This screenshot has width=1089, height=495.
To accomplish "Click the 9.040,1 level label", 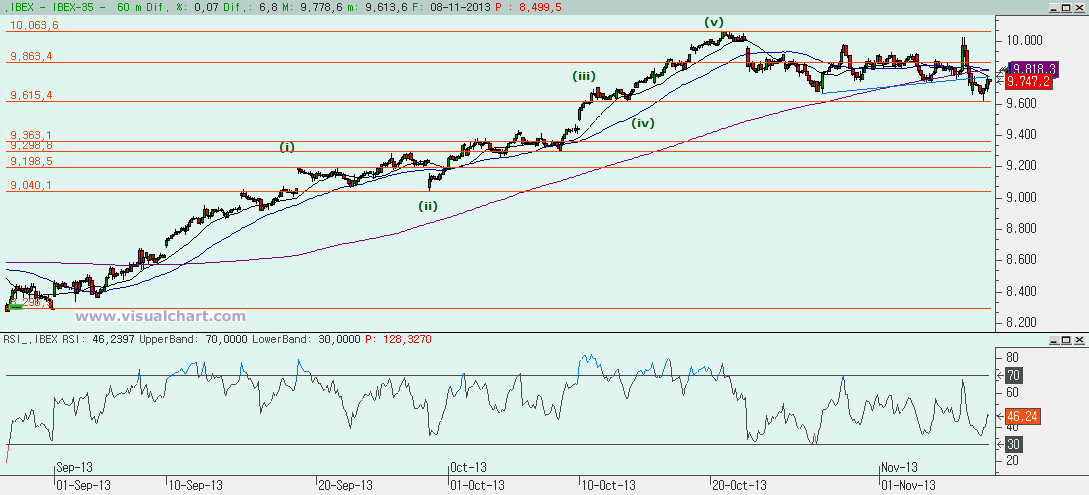I will click(x=30, y=185).
